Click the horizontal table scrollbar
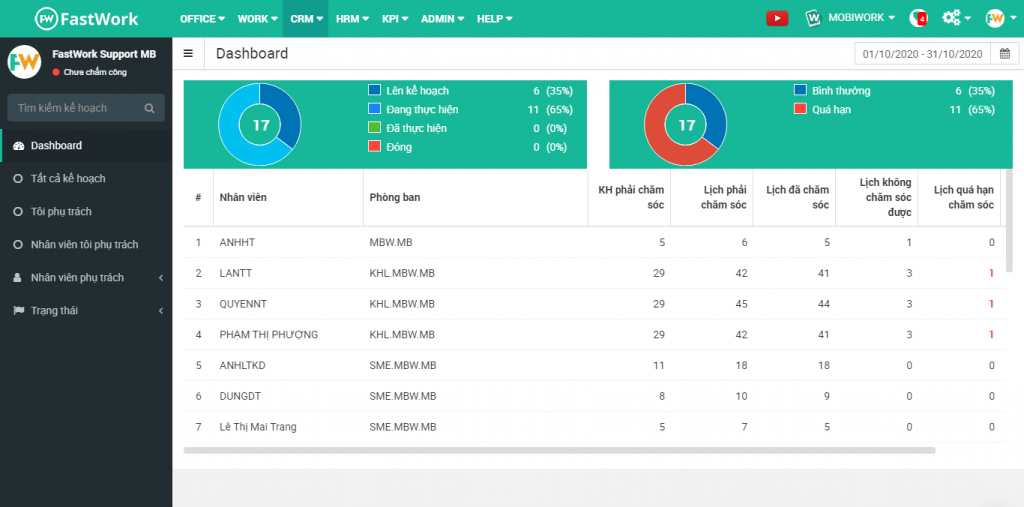 point(560,450)
